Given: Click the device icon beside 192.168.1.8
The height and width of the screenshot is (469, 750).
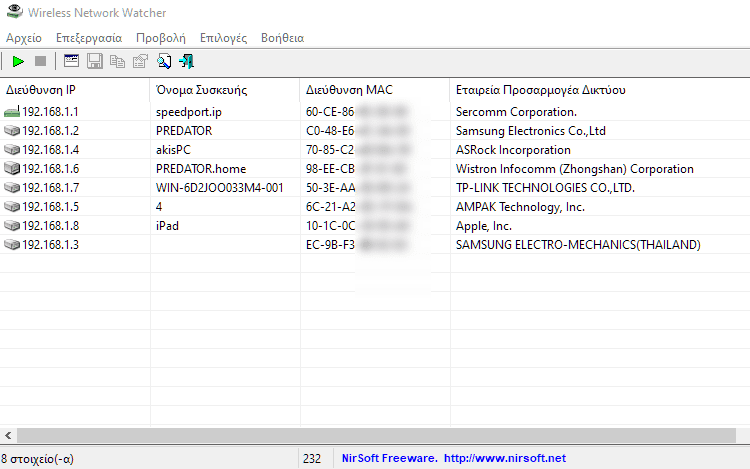Looking at the screenshot, I should [12, 225].
